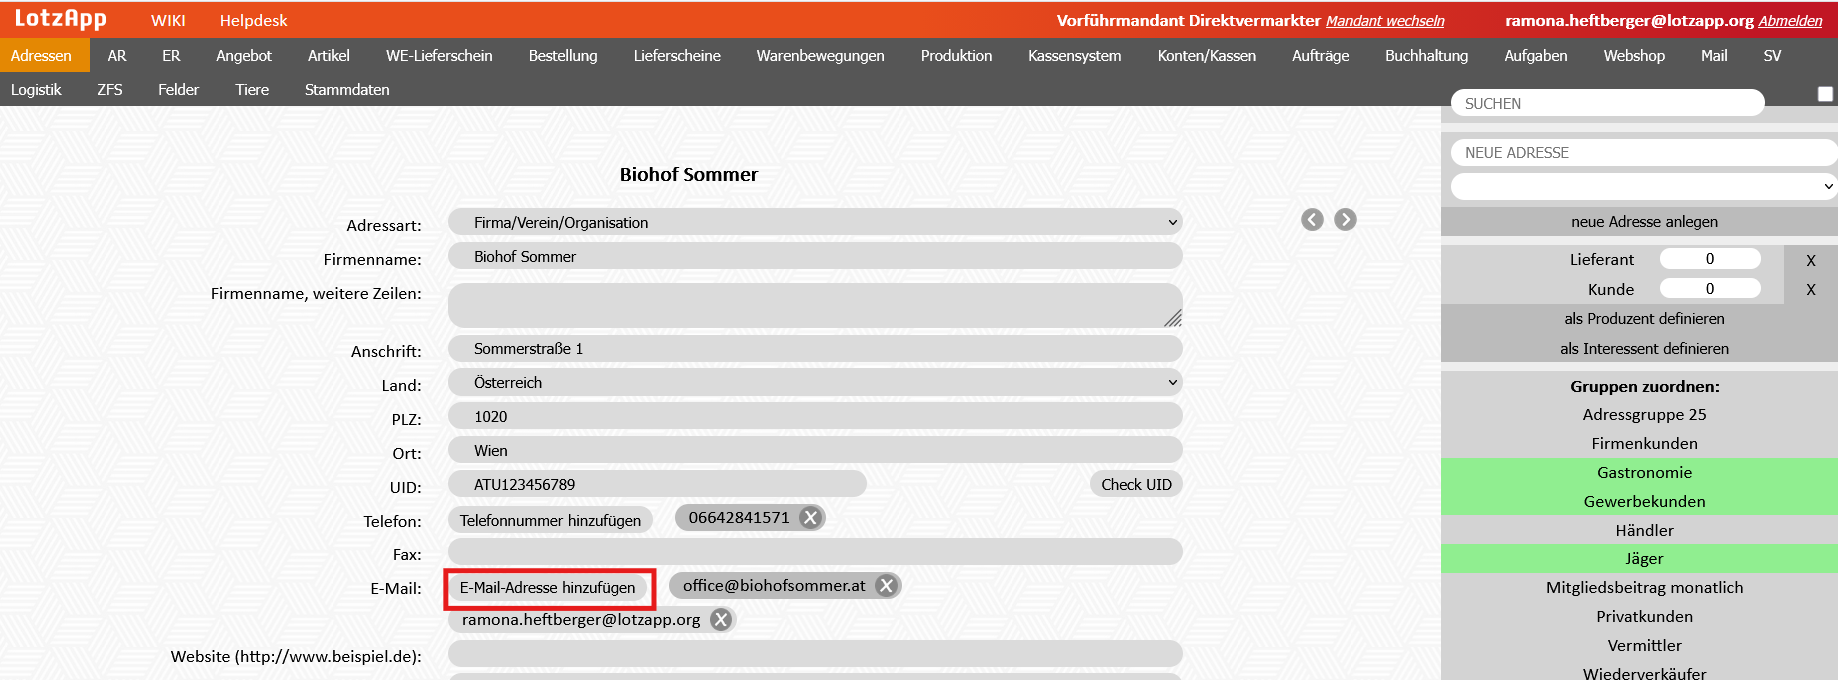This screenshot has width=1838, height=680.
Task: Clear Kunde number with X
Action: click(1810, 290)
